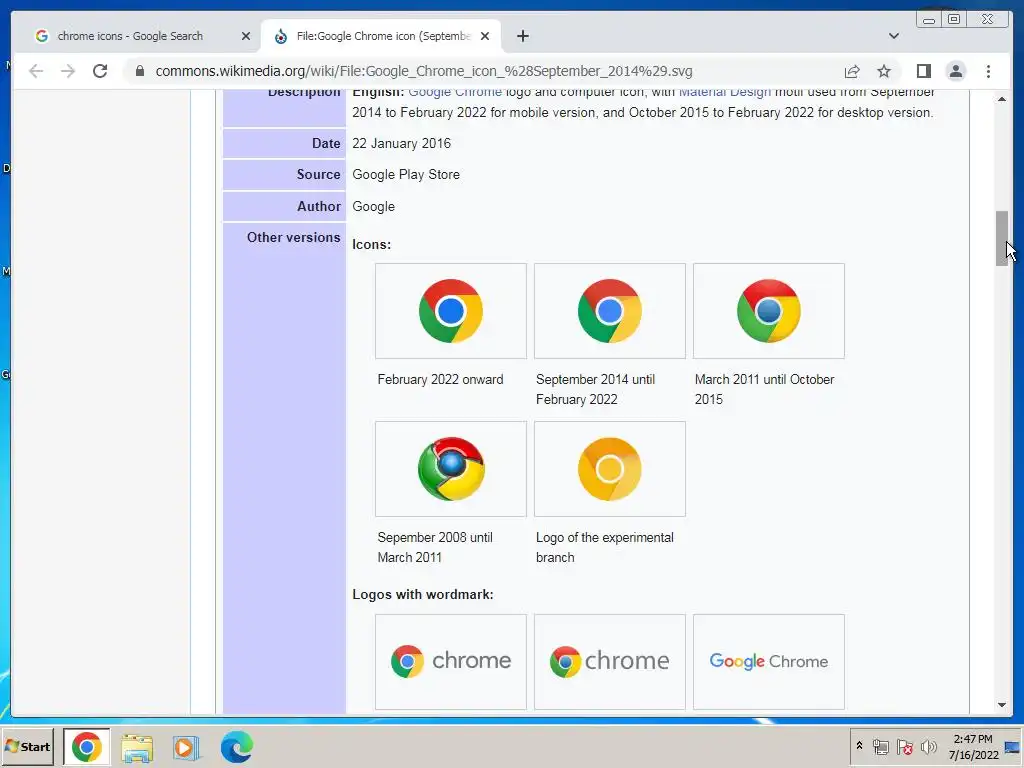
Task: Open the share this page icon
Action: [x=852, y=71]
